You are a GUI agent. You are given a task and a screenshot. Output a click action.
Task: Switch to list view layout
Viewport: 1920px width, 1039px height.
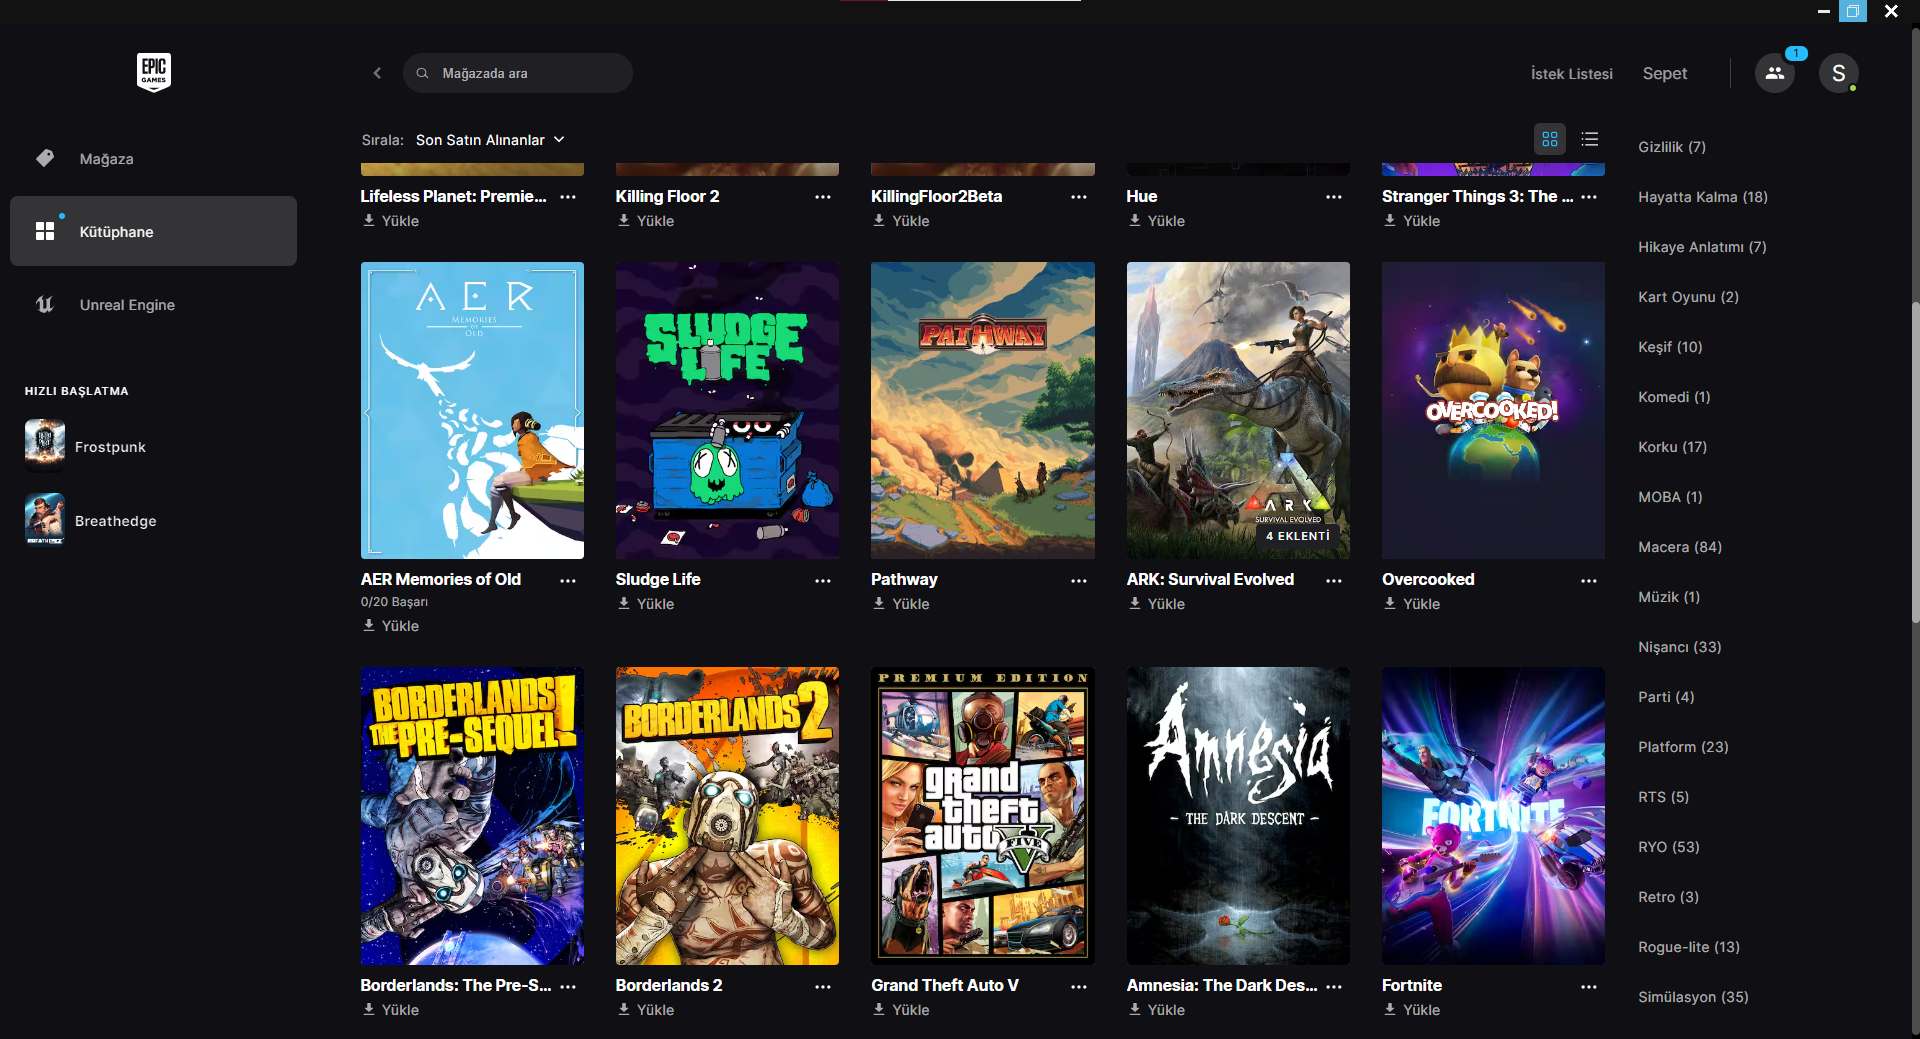(x=1590, y=139)
